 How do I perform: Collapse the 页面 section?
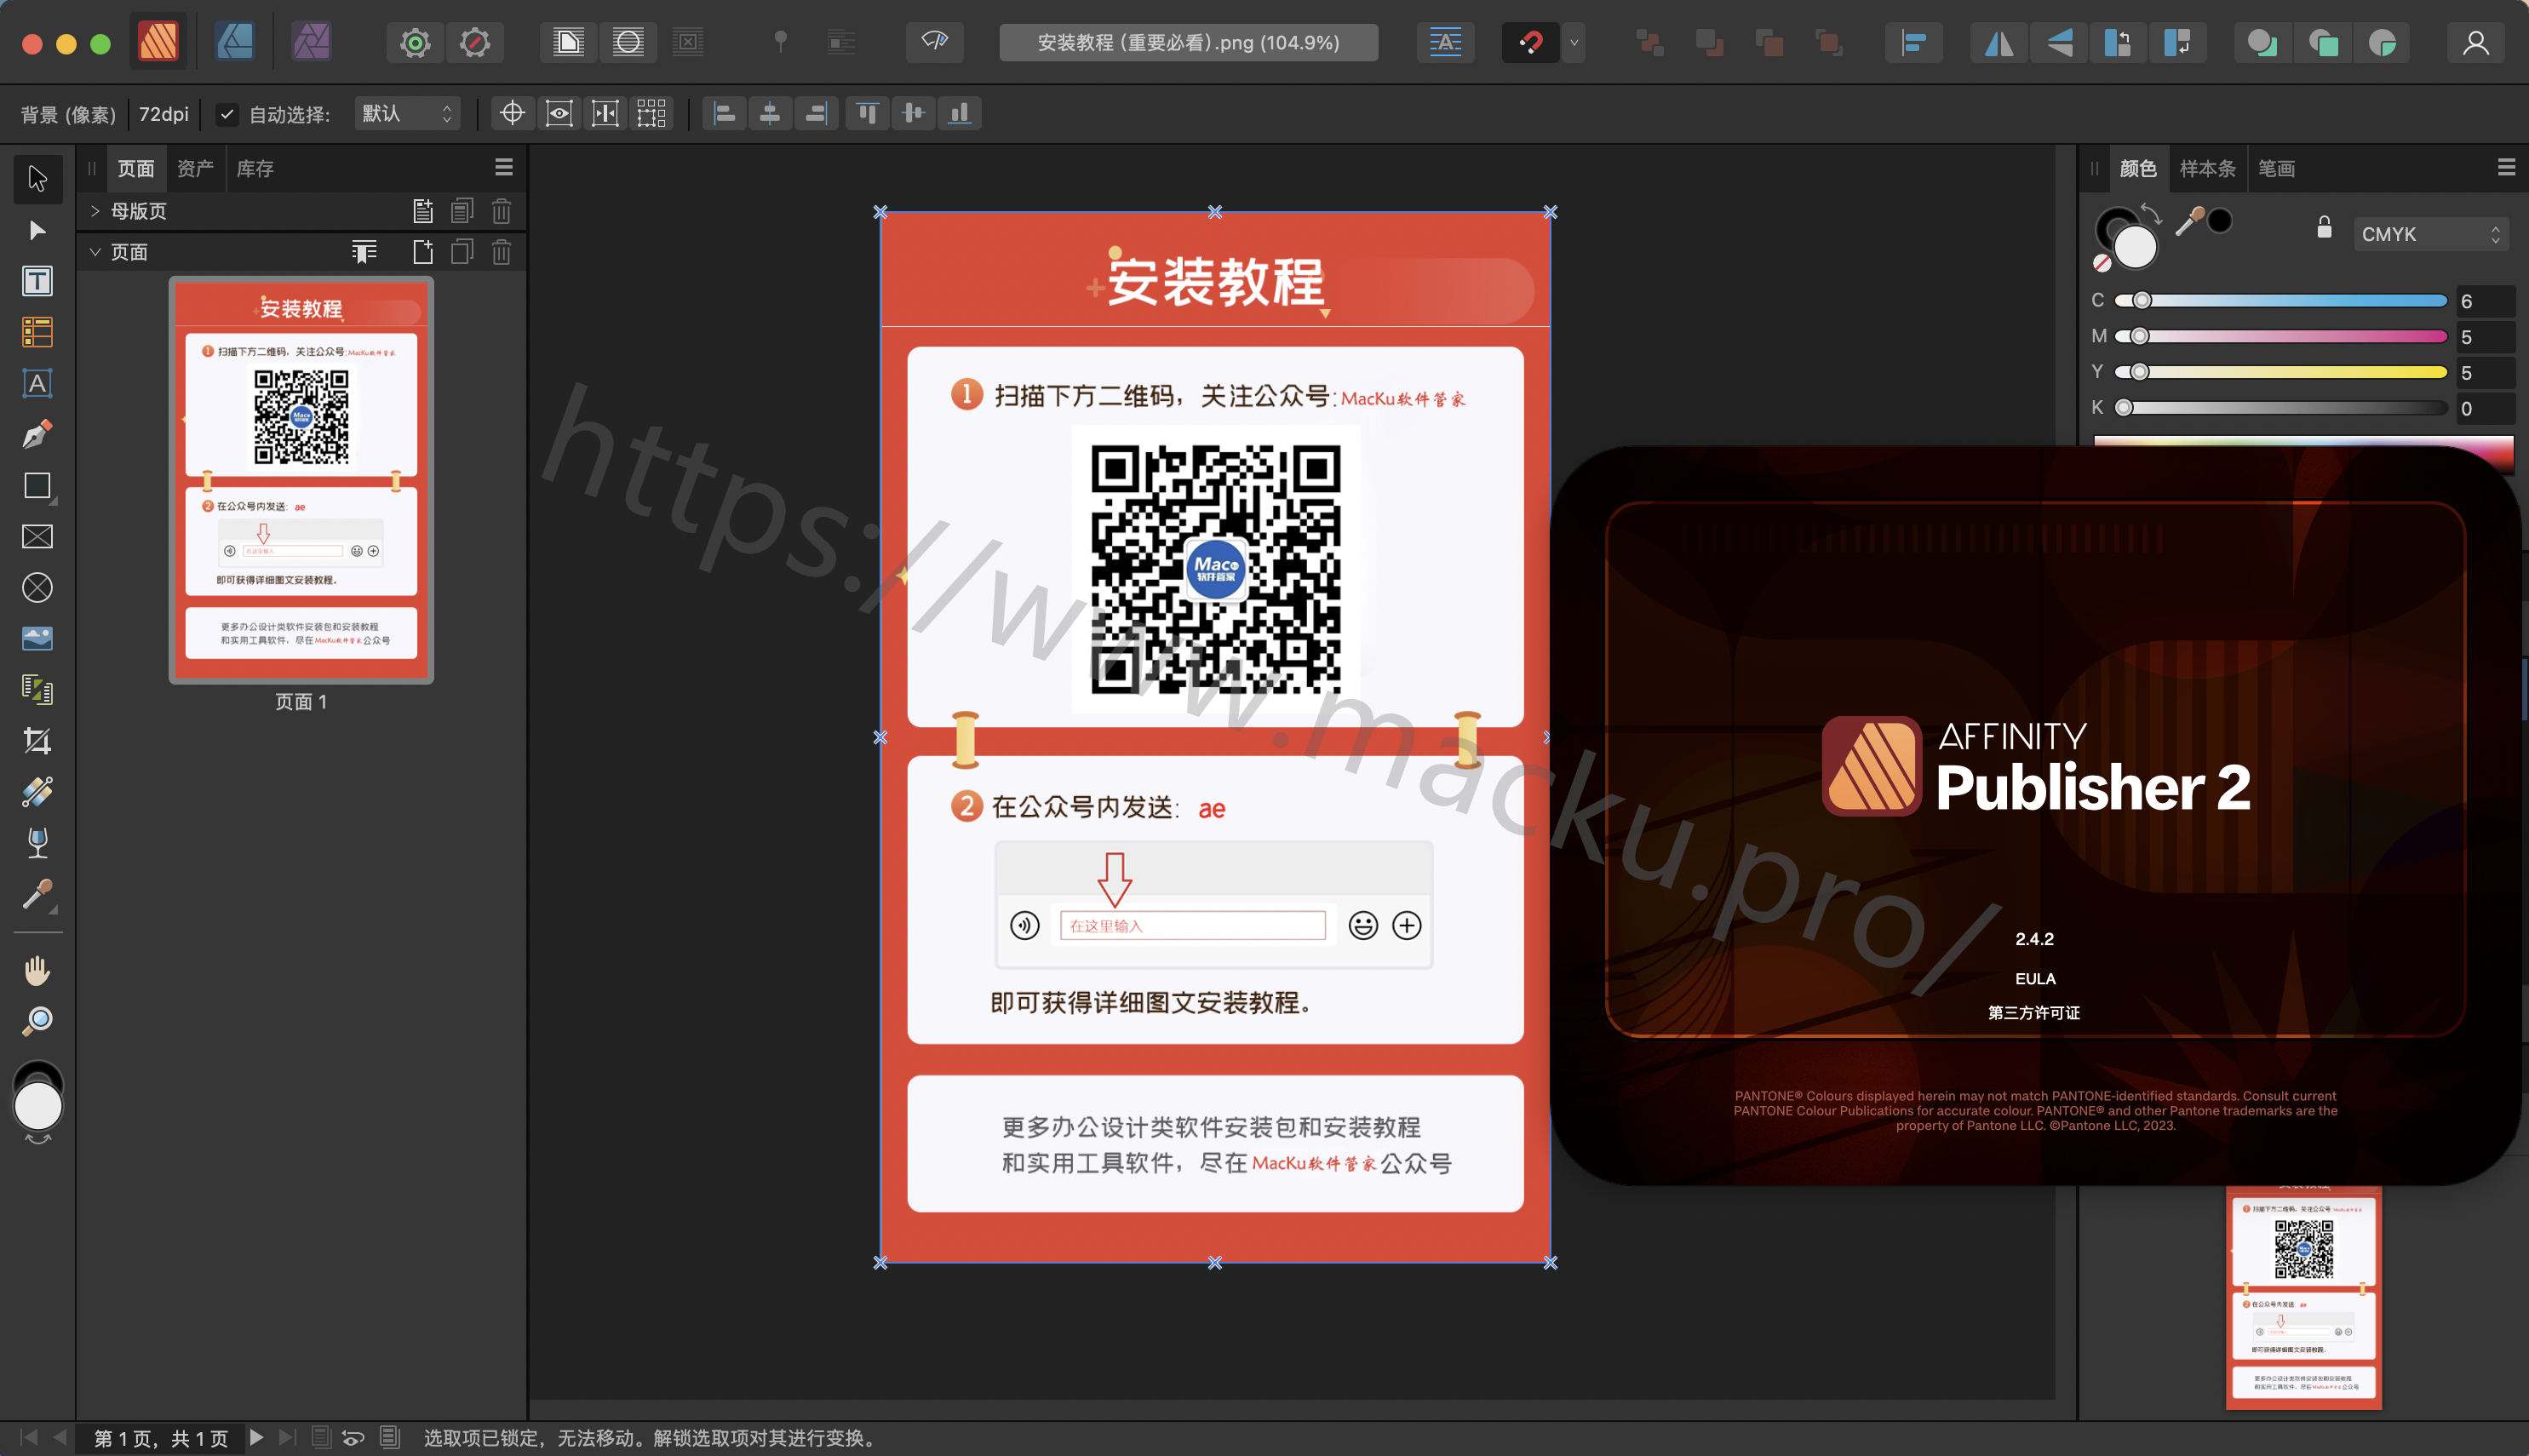[95, 252]
